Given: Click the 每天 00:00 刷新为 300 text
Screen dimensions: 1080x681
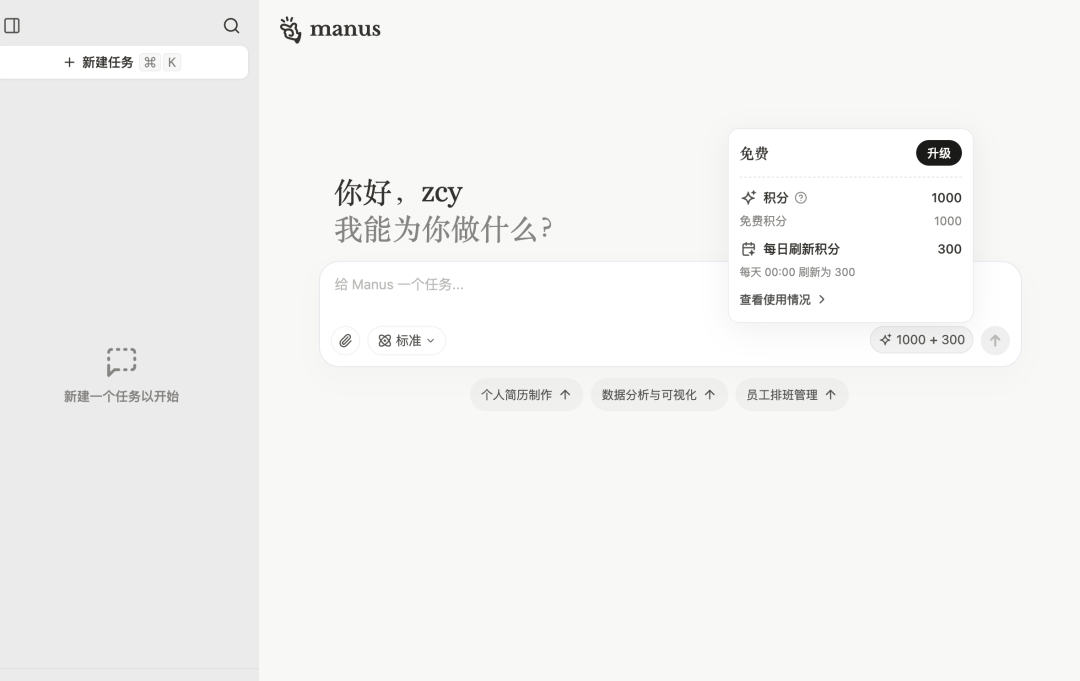Looking at the screenshot, I should pyautogui.click(x=797, y=272).
